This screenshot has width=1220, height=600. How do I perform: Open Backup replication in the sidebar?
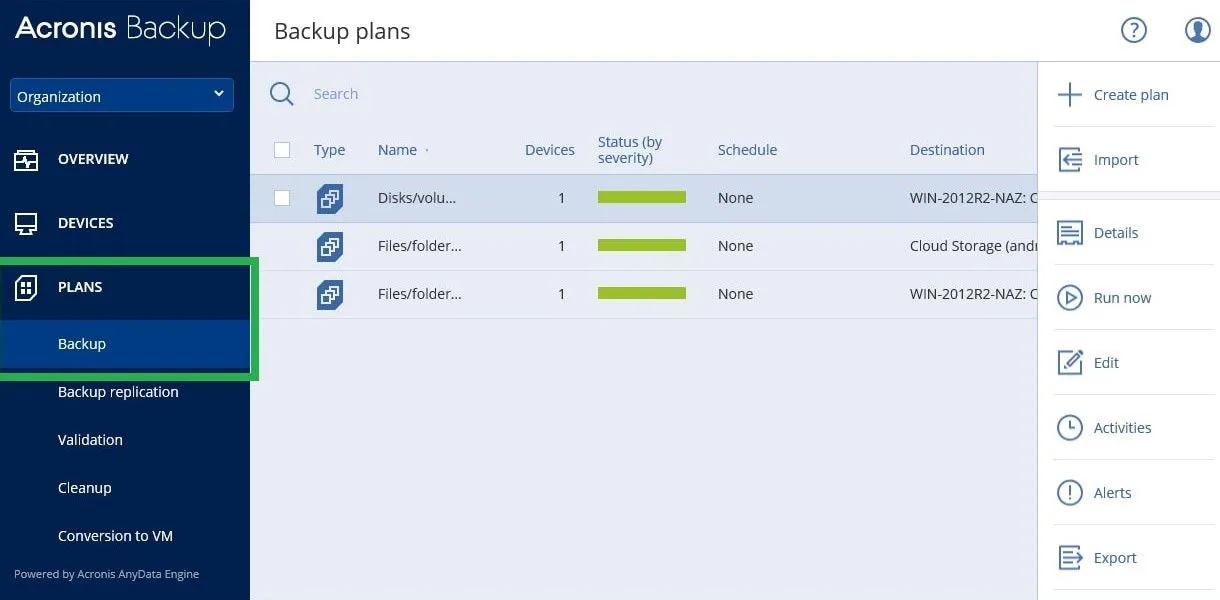(118, 392)
